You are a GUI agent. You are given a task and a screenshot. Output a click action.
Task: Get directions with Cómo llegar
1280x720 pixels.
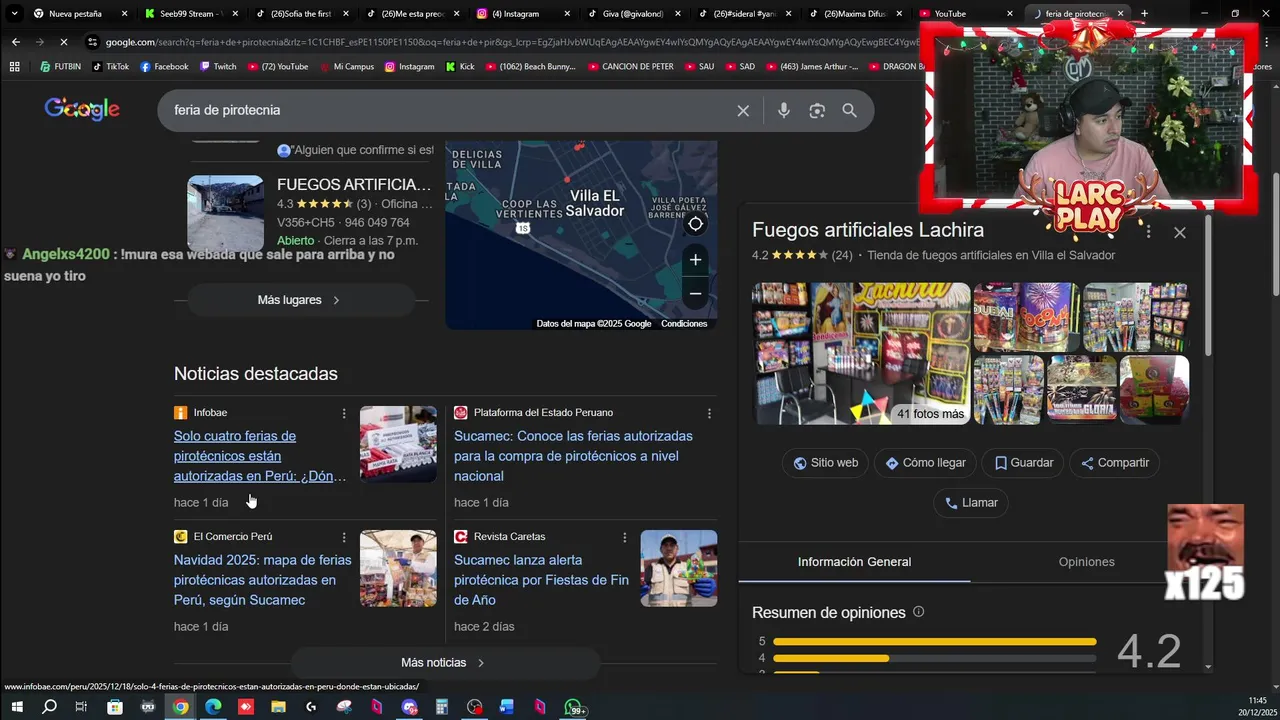click(925, 463)
